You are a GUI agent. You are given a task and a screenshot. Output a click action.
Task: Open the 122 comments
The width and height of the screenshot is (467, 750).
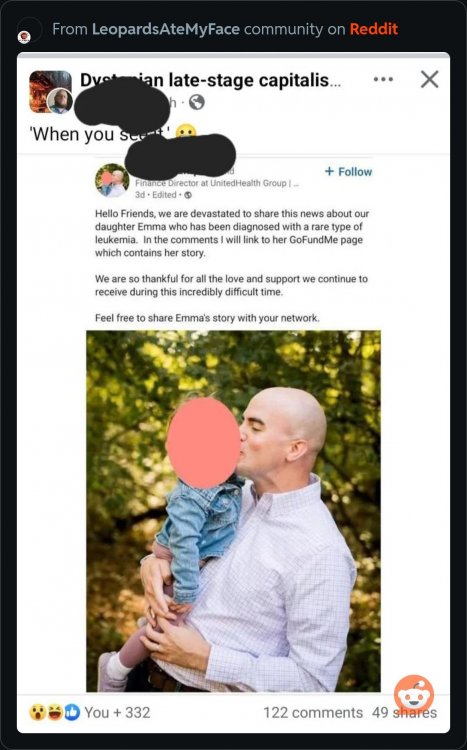313,713
